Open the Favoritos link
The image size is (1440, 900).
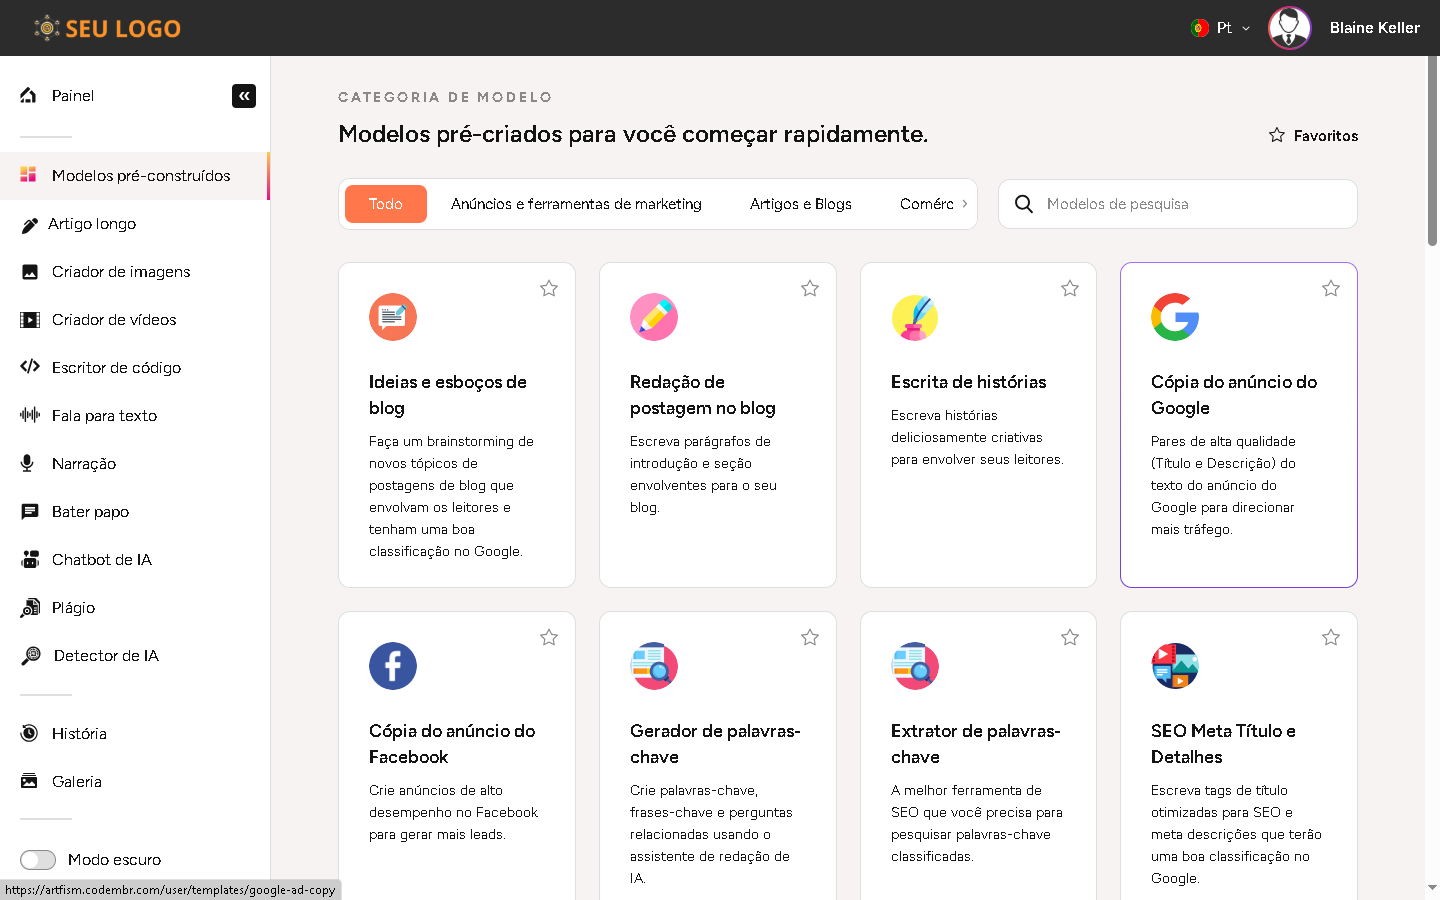[x=1313, y=136]
